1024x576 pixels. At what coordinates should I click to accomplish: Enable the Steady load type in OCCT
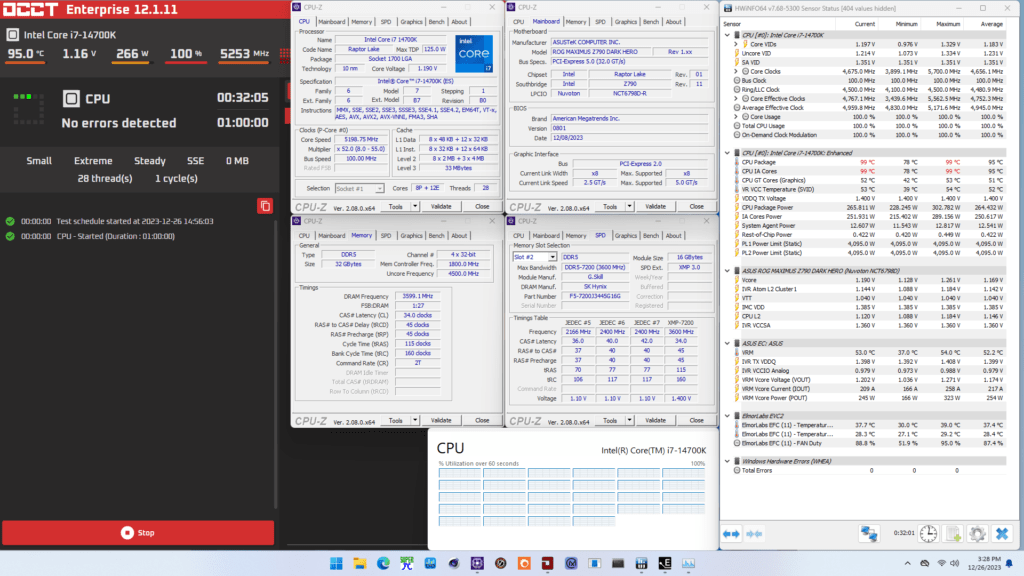click(x=149, y=160)
